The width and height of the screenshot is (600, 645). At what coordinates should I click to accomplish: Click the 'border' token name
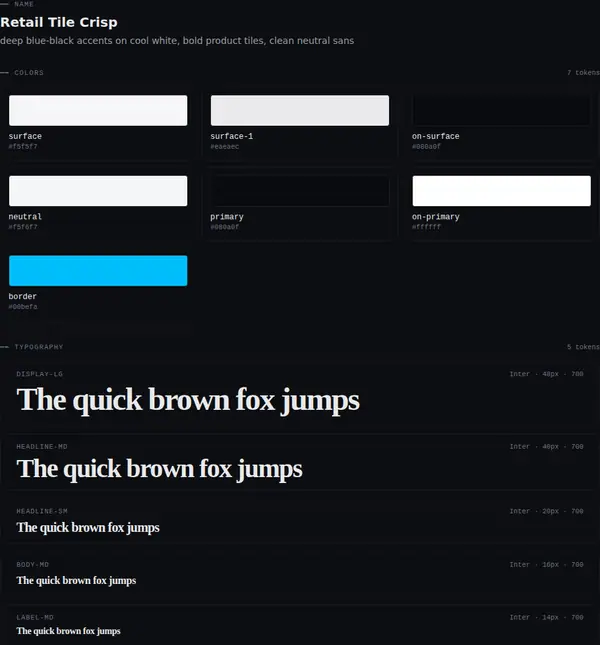(23, 297)
